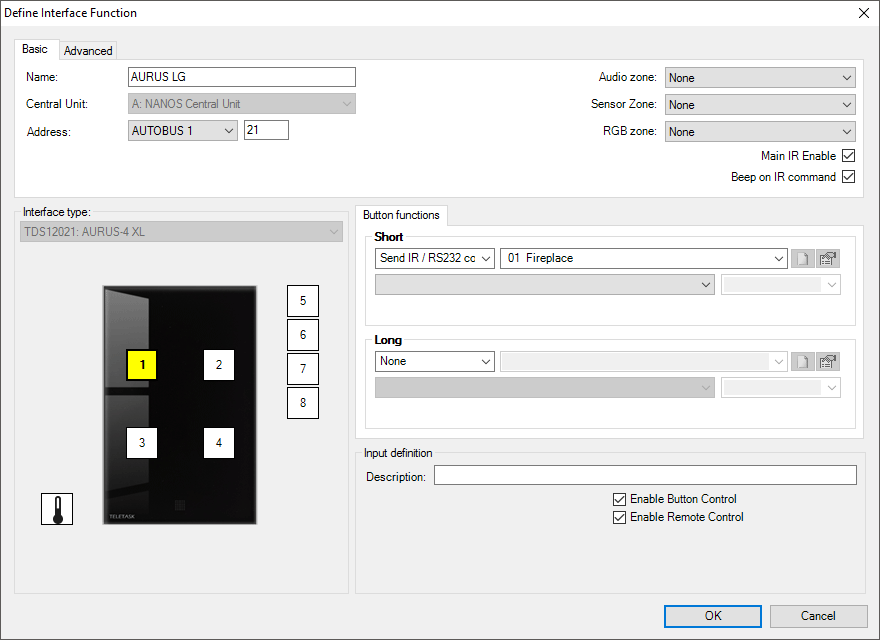Select button 2 on the AURUS panel
Image resolution: width=880 pixels, height=640 pixels.
click(219, 365)
